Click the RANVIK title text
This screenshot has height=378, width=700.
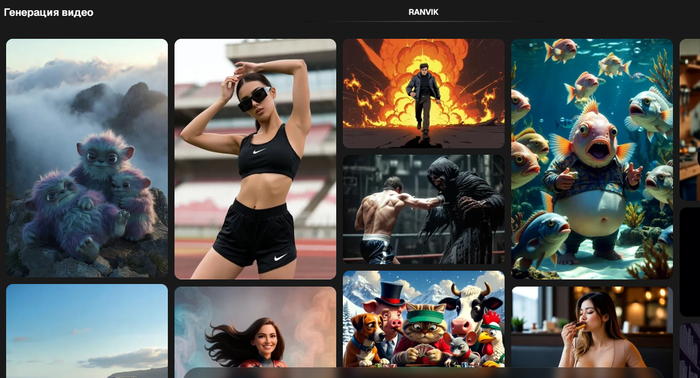(423, 12)
